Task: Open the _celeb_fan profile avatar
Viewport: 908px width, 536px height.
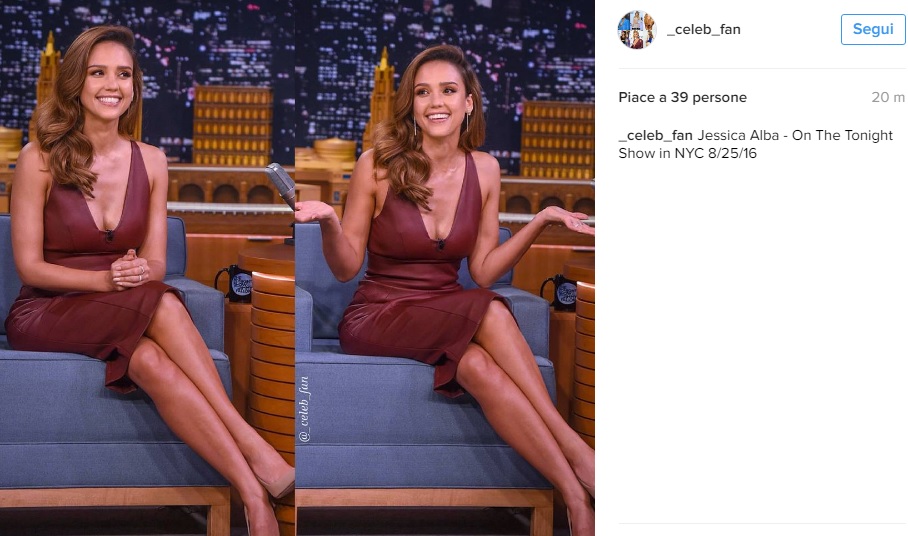Action: click(636, 30)
